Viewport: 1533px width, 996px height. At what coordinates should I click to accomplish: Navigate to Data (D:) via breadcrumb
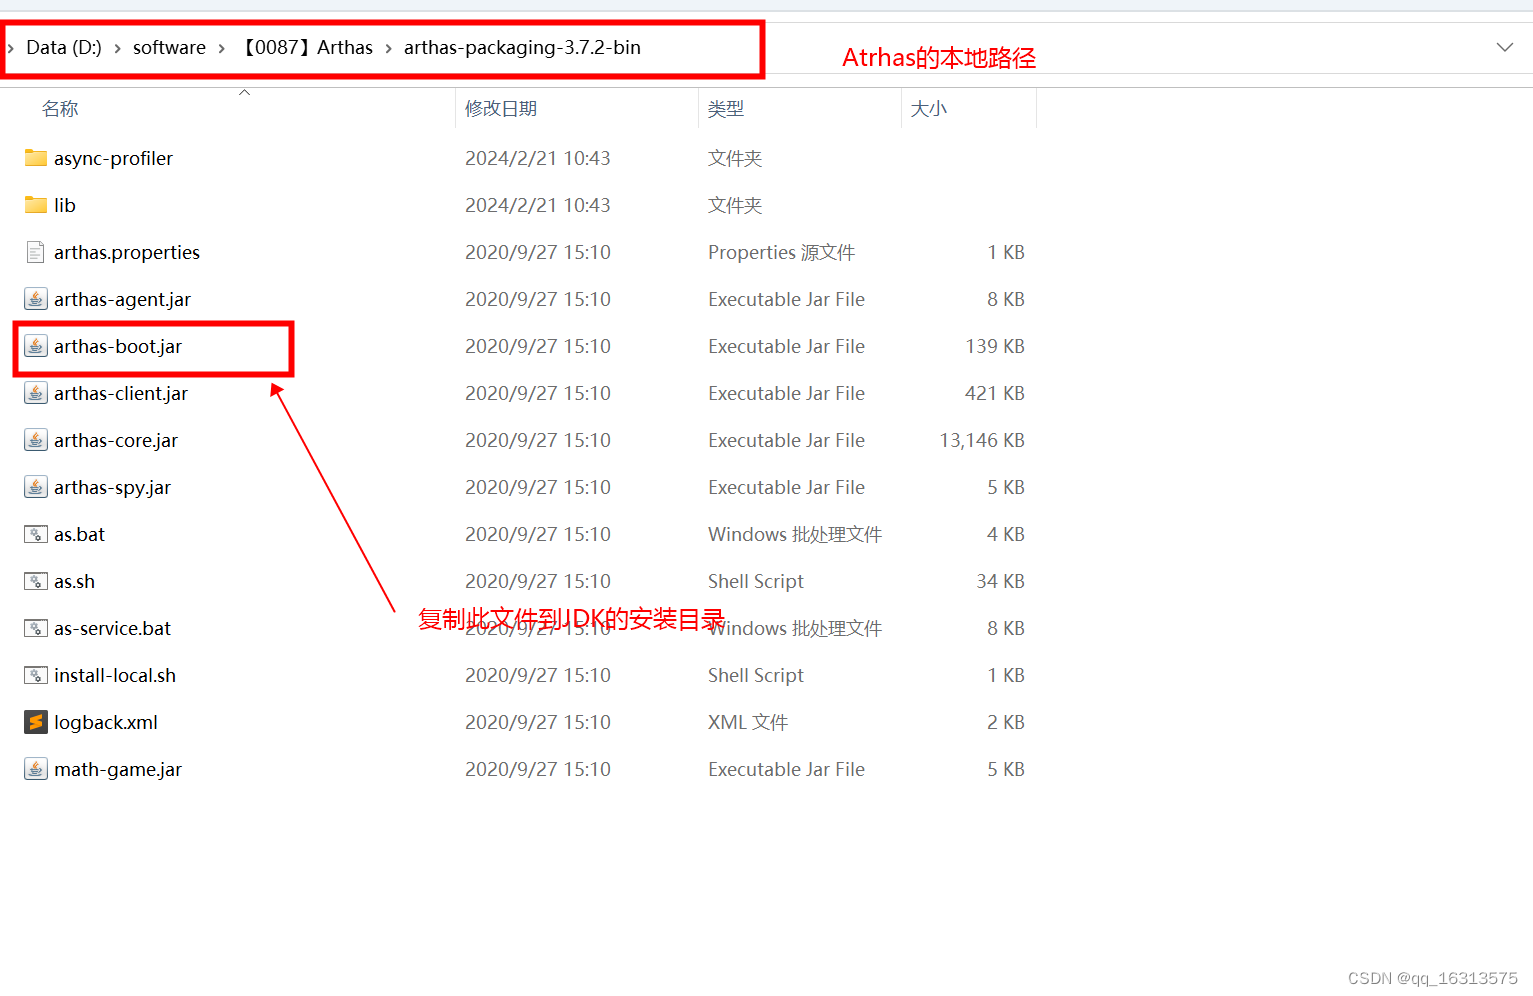63,47
